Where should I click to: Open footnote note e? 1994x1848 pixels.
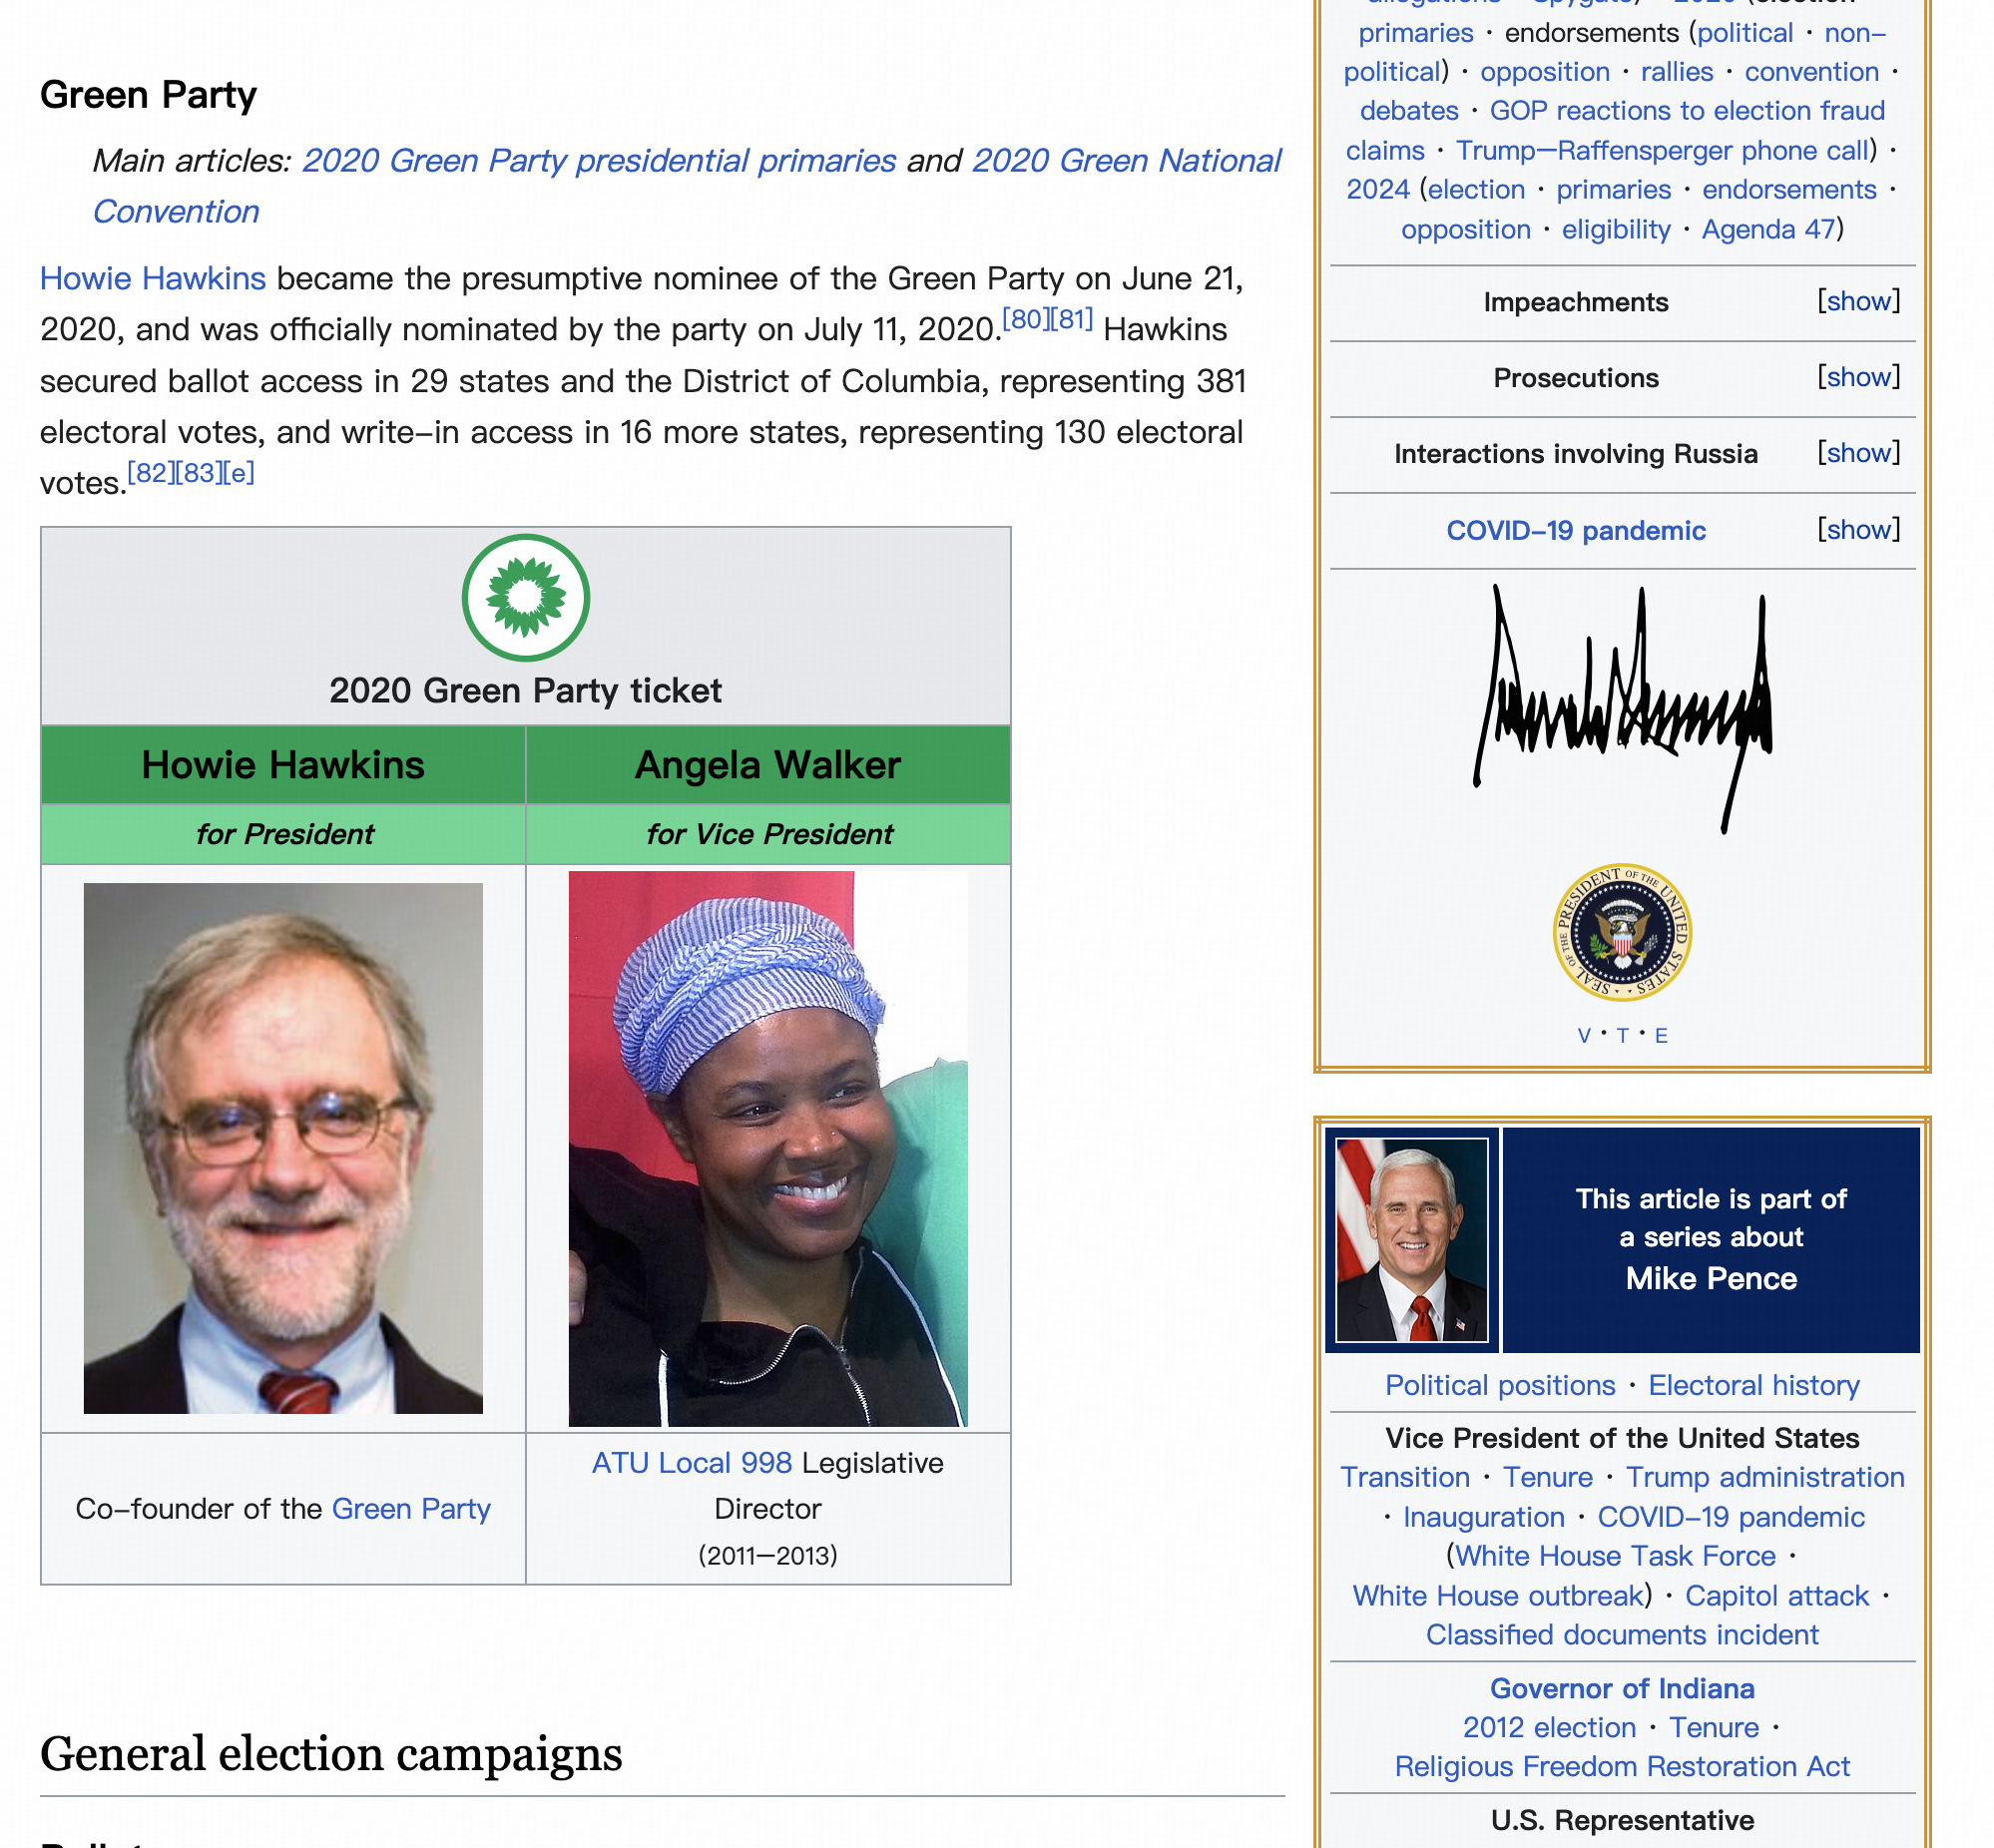tap(238, 473)
